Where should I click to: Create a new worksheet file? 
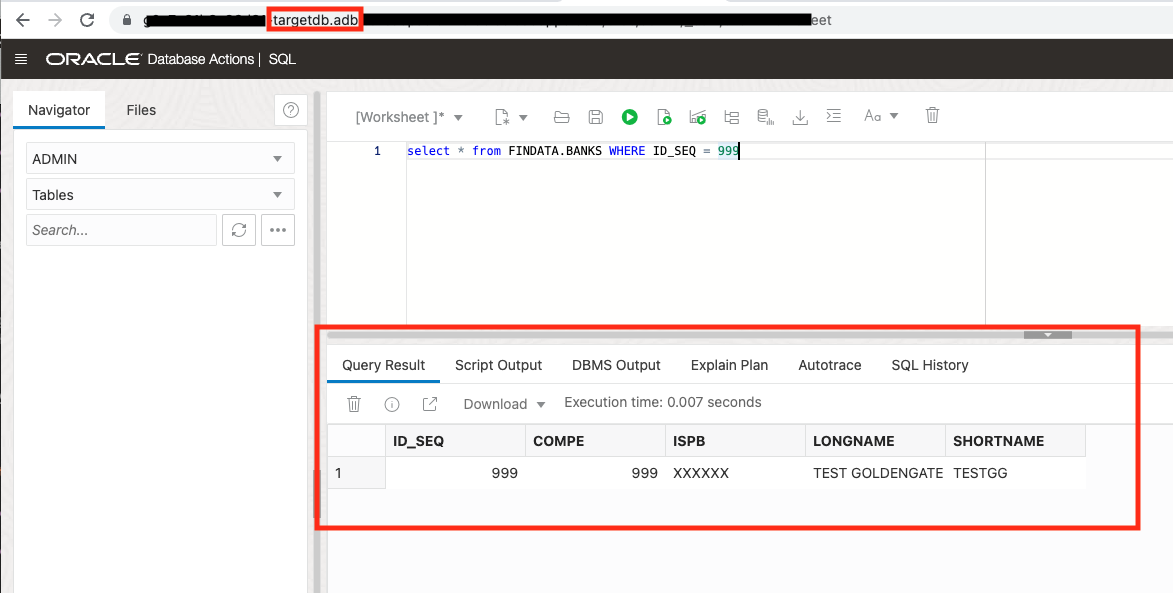pos(503,117)
